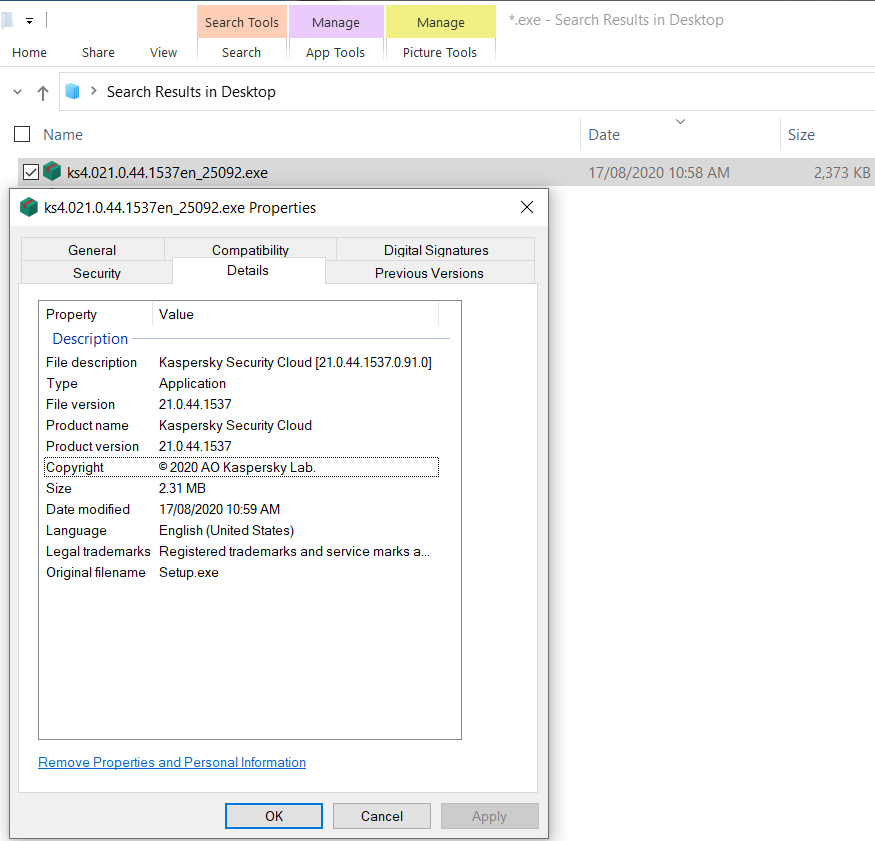Open the quick access toolbar customize arrow
Viewport: 875px width, 841px height.
coord(30,21)
